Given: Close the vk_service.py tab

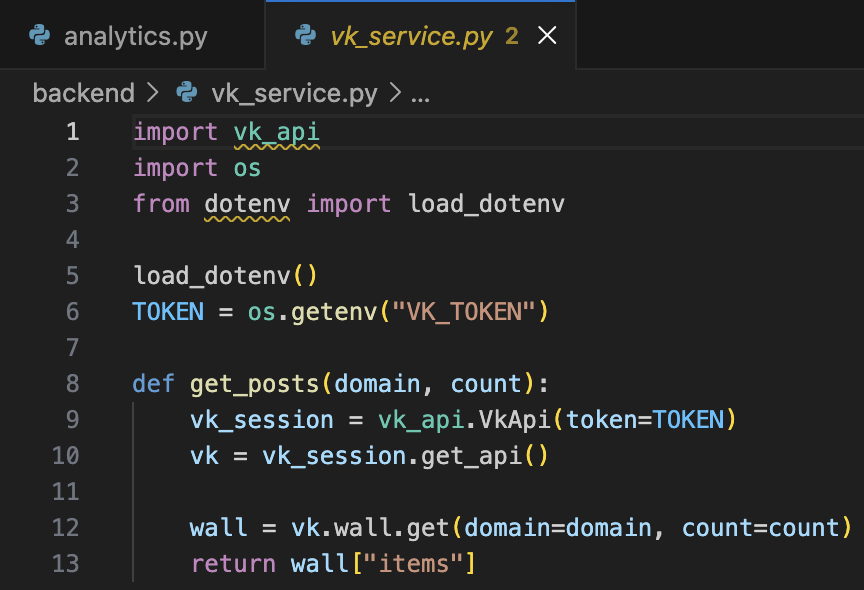Looking at the screenshot, I should [x=547, y=37].
